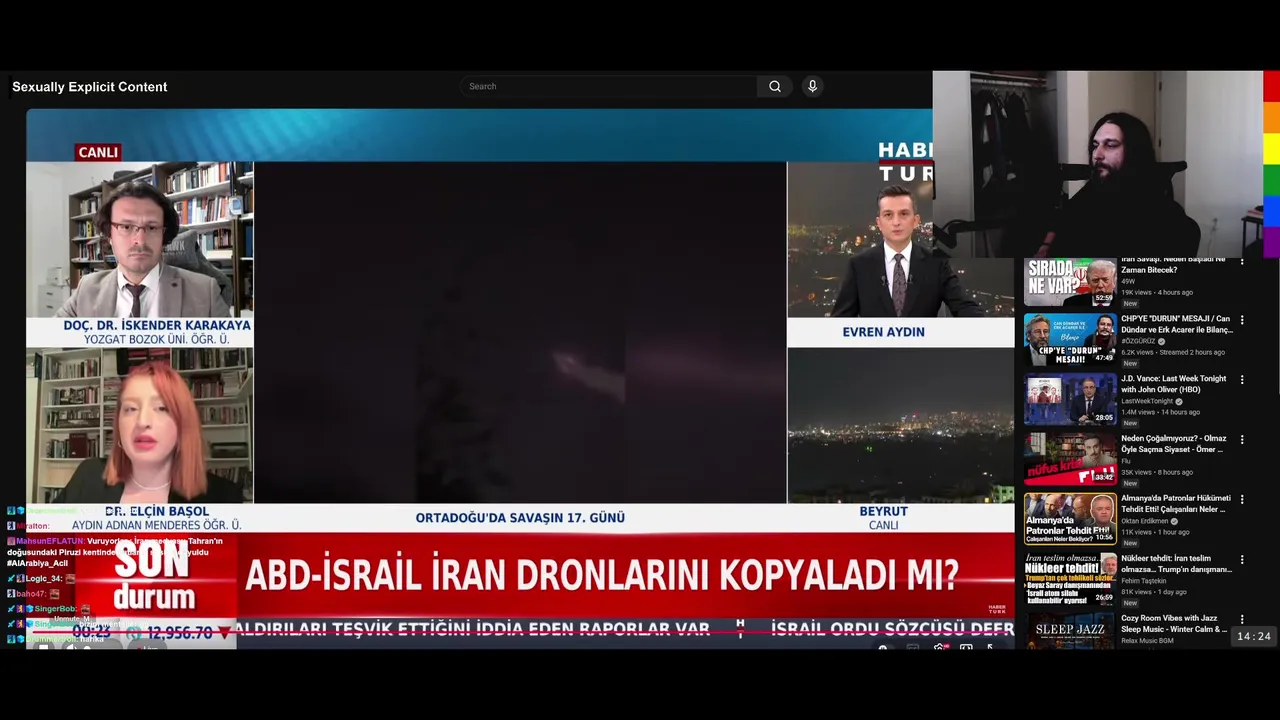Click the New badge under Flu video
This screenshot has height=720, width=1280.
1130,483
